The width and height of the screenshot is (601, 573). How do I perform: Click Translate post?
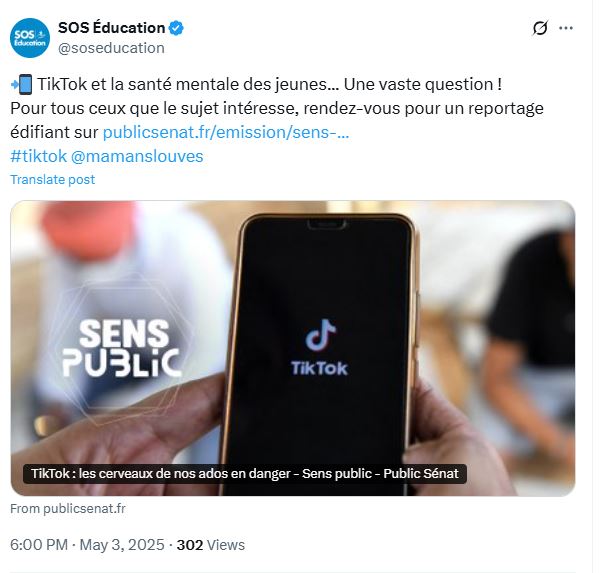point(53,179)
